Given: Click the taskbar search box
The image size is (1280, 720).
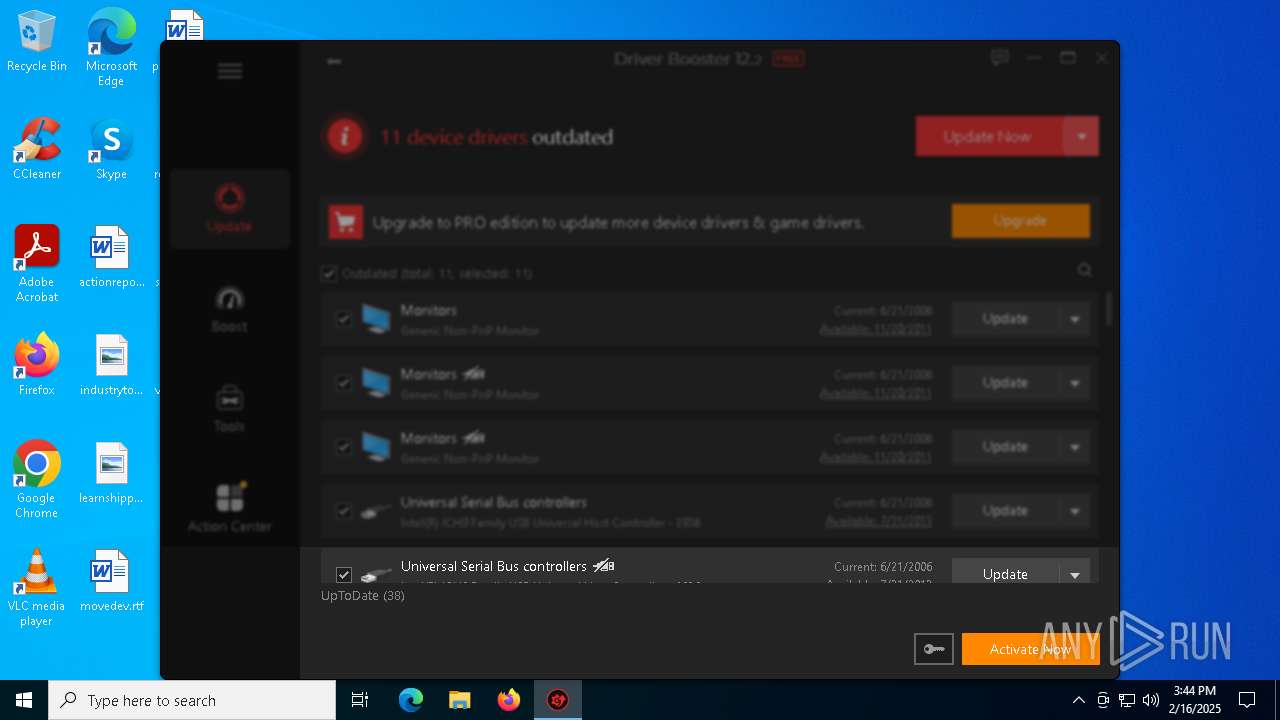Looking at the screenshot, I should pyautogui.click(x=192, y=700).
